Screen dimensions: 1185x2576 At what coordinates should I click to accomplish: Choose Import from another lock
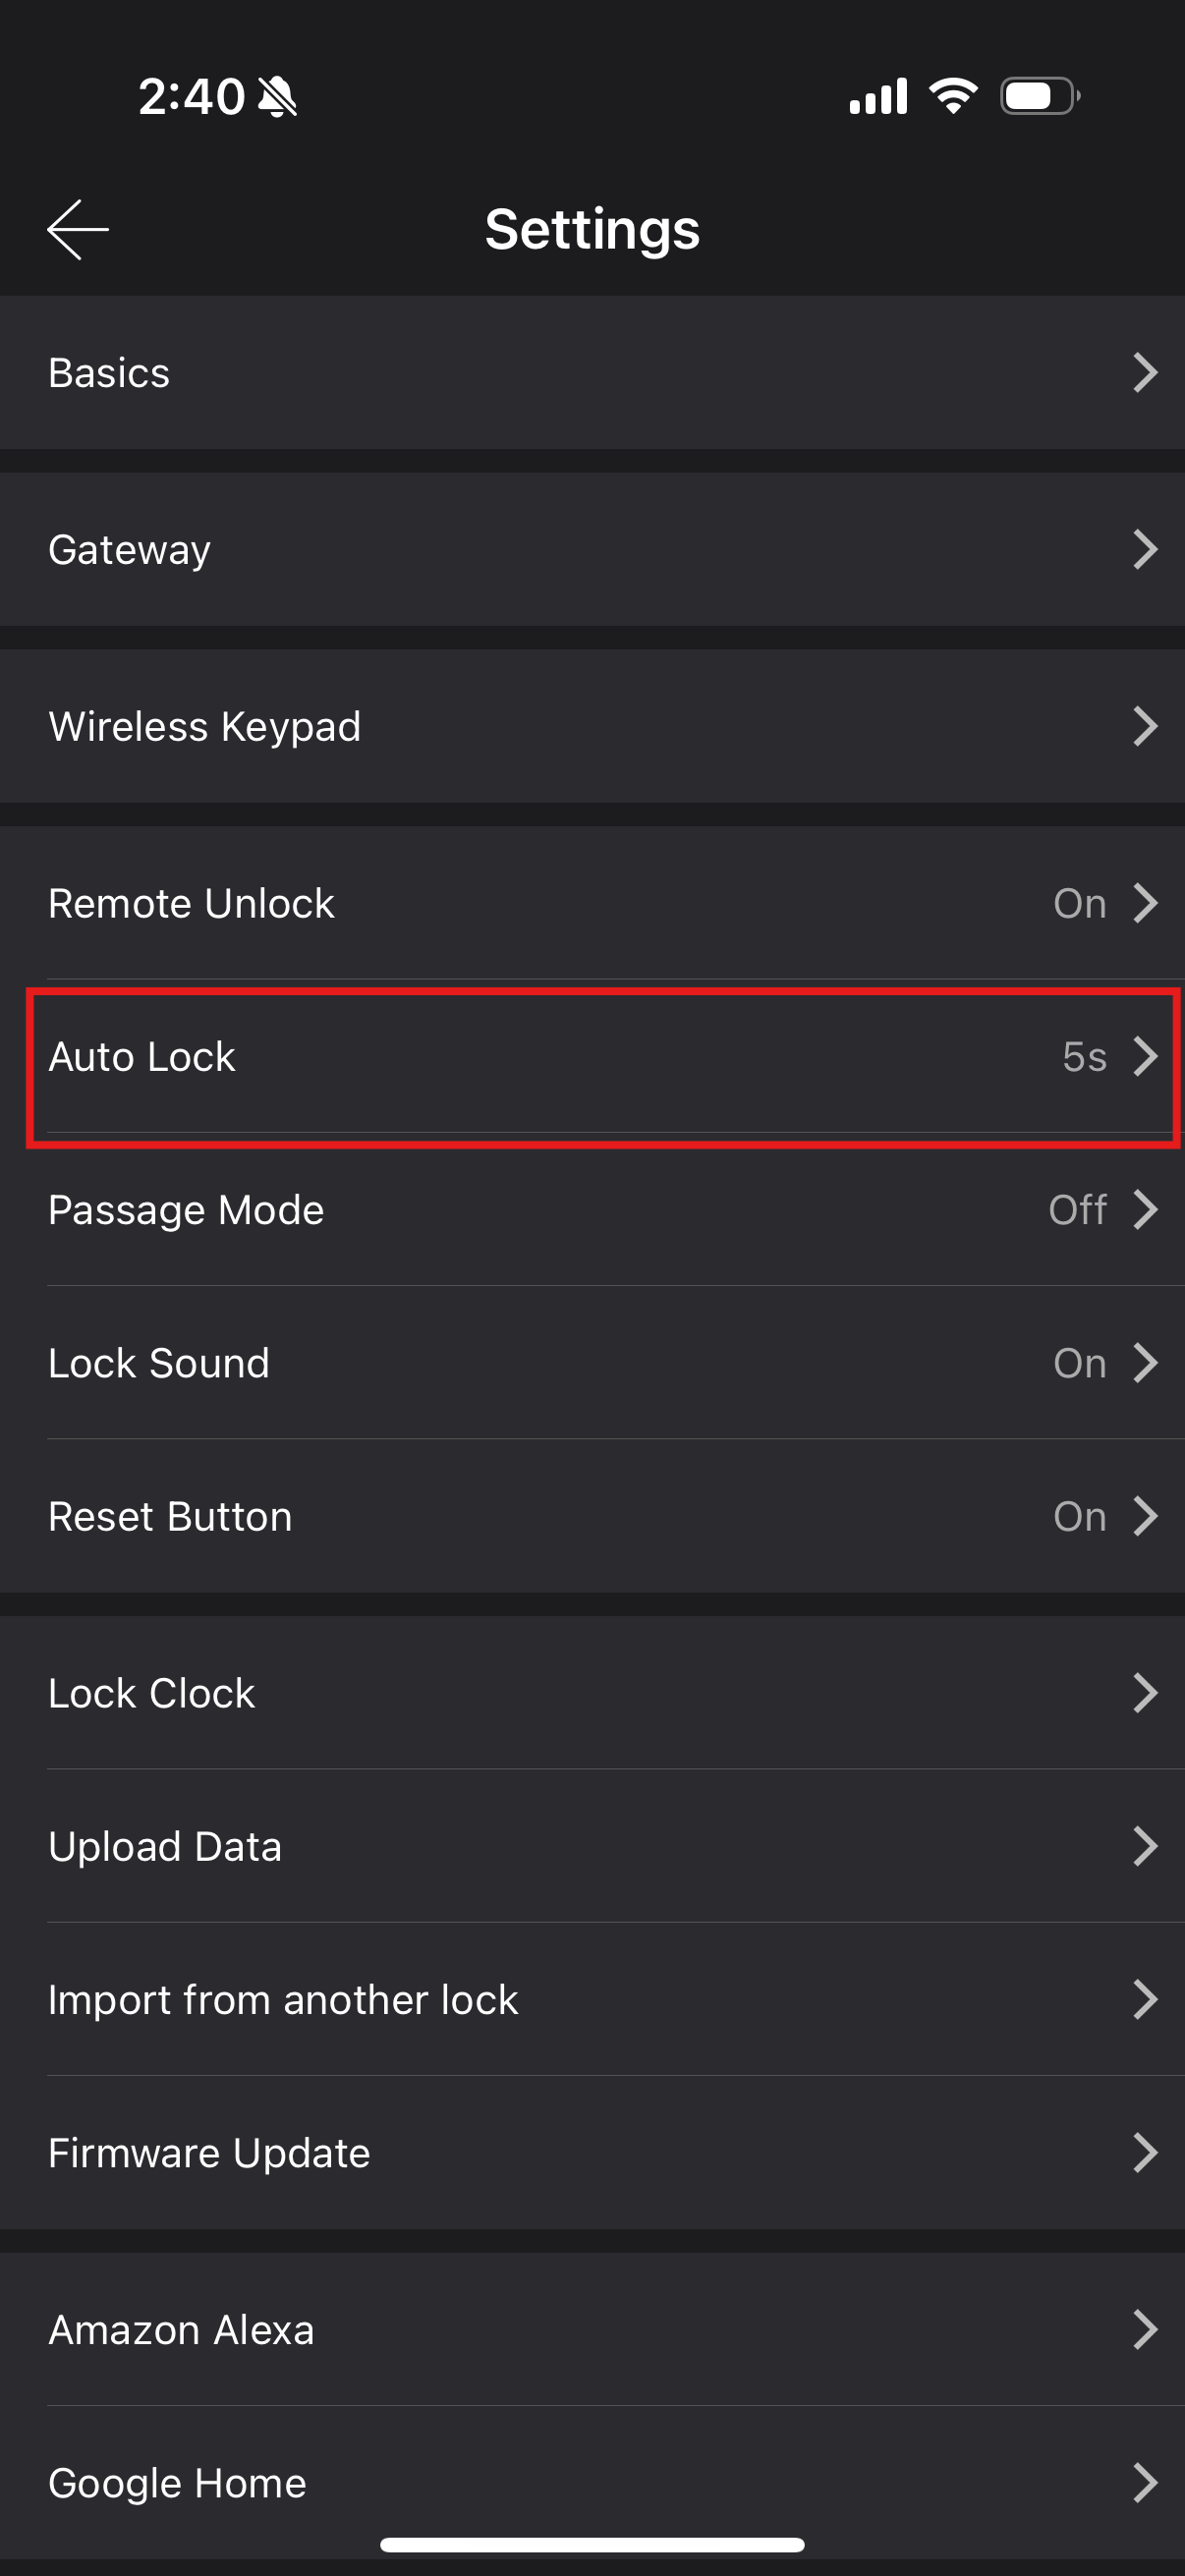pos(592,1999)
